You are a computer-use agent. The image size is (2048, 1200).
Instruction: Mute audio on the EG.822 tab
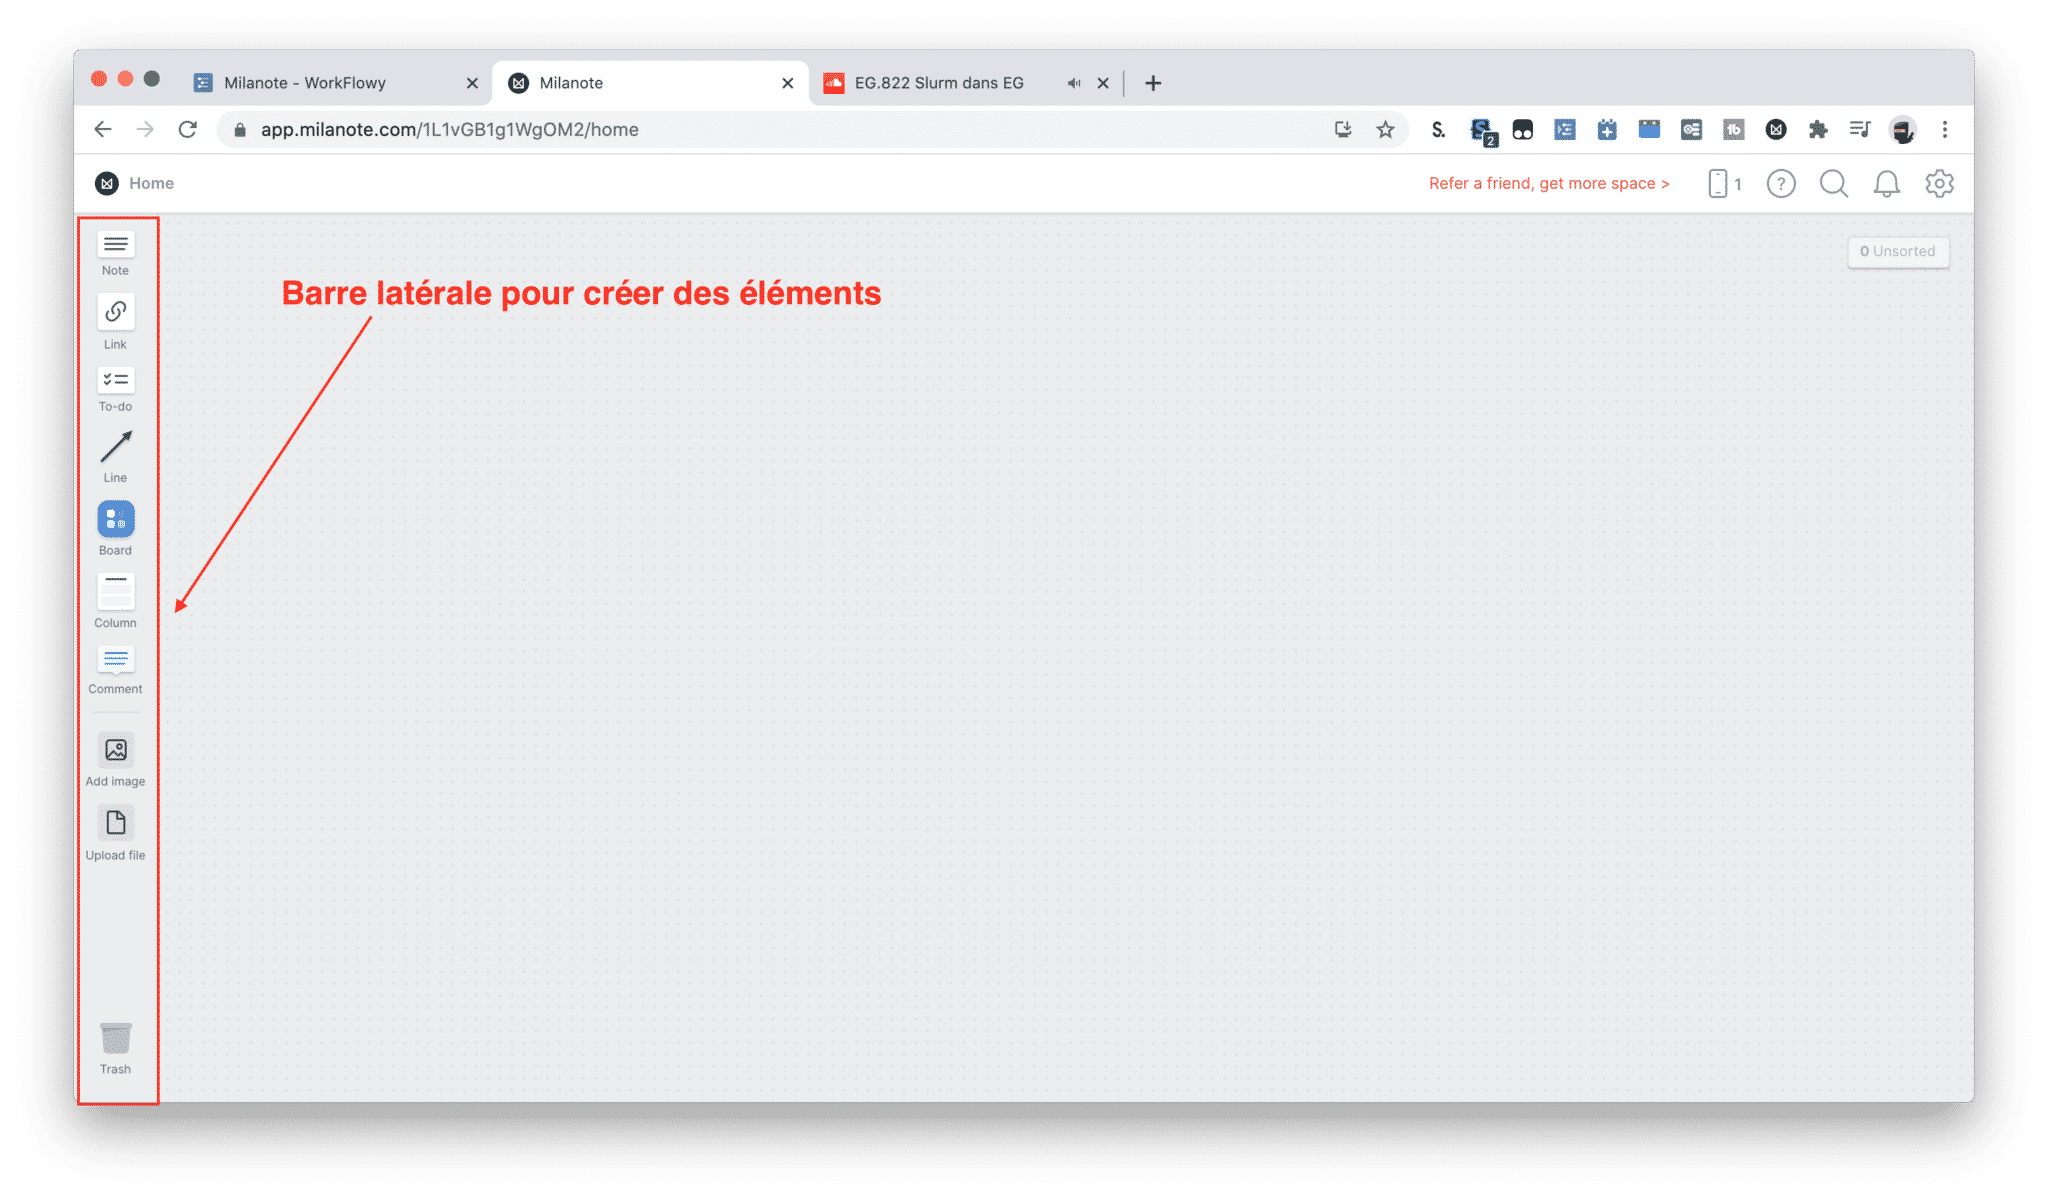[1074, 83]
